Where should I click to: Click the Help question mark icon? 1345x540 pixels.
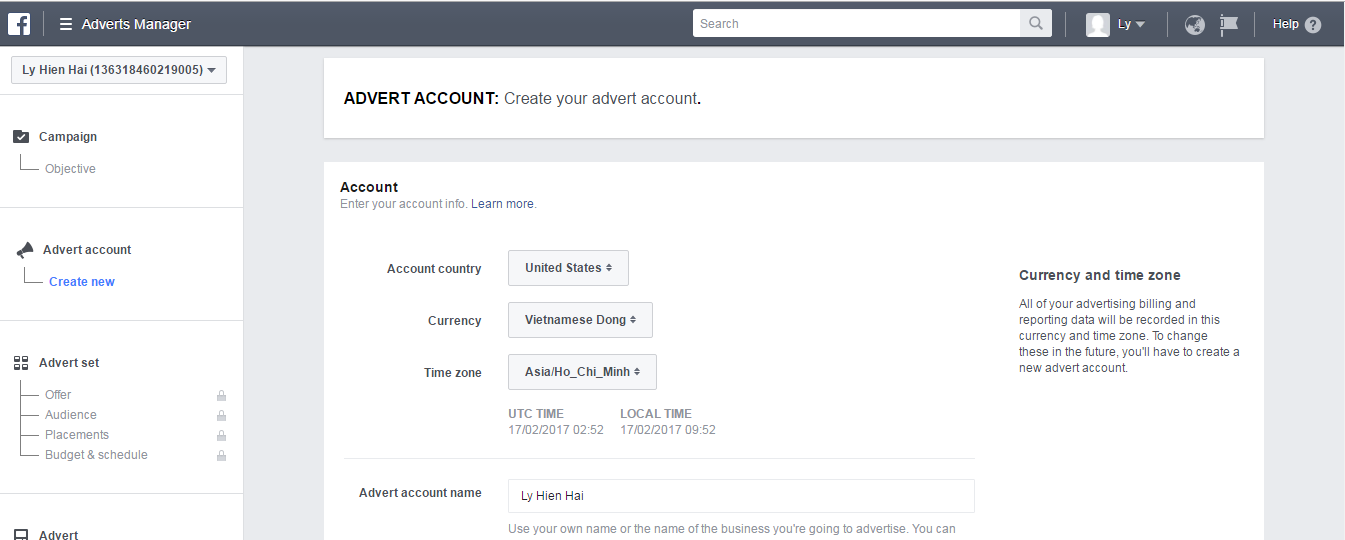pyautogui.click(x=1312, y=25)
